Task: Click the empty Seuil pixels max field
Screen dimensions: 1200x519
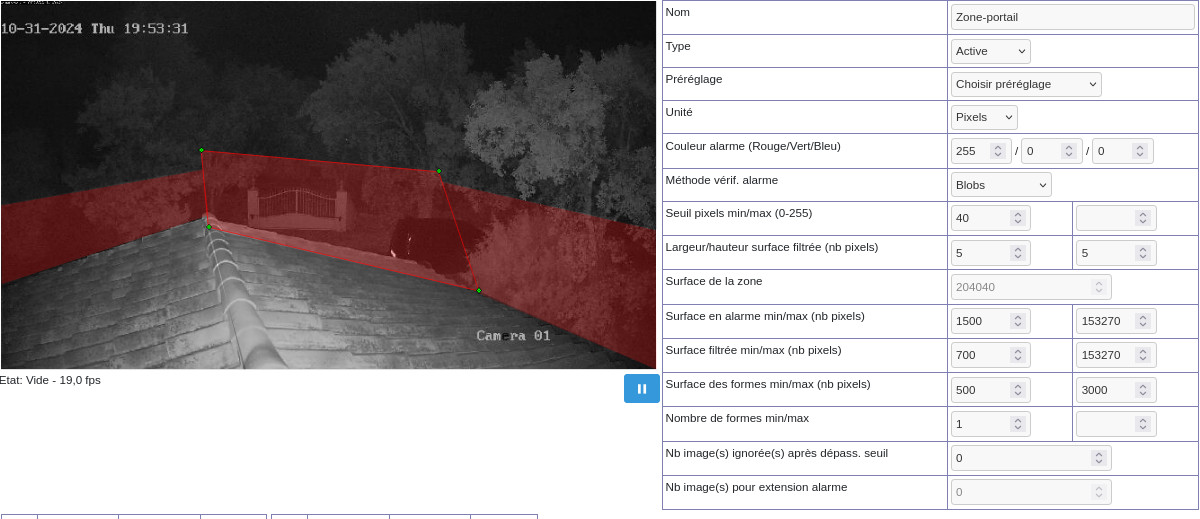Action: (1117, 218)
